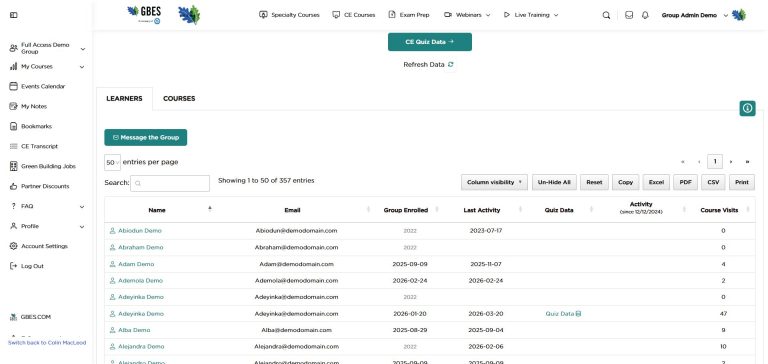Open entries per page dropdown
Image resolution: width=768 pixels, height=364 pixels.
pos(113,162)
